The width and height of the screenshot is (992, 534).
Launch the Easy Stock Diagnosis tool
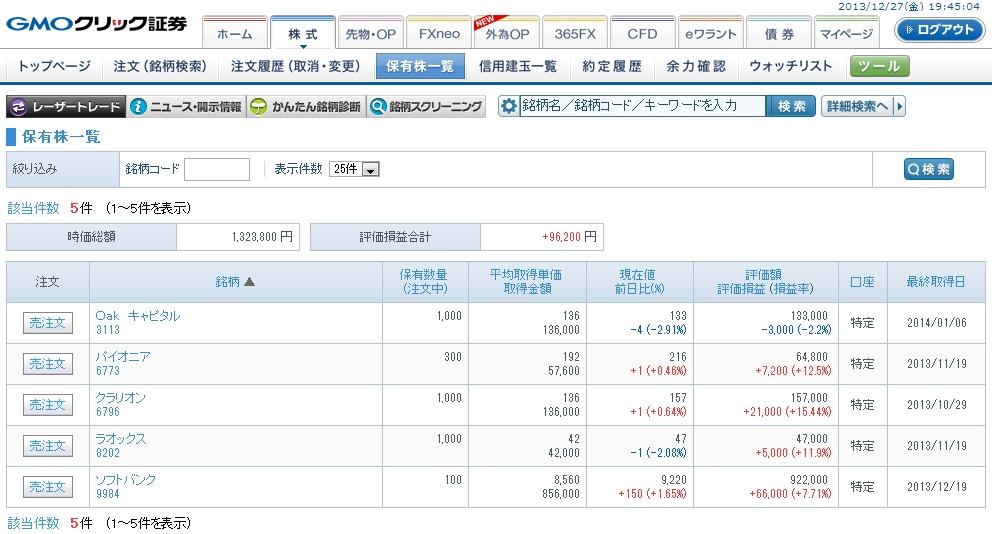click(305, 107)
